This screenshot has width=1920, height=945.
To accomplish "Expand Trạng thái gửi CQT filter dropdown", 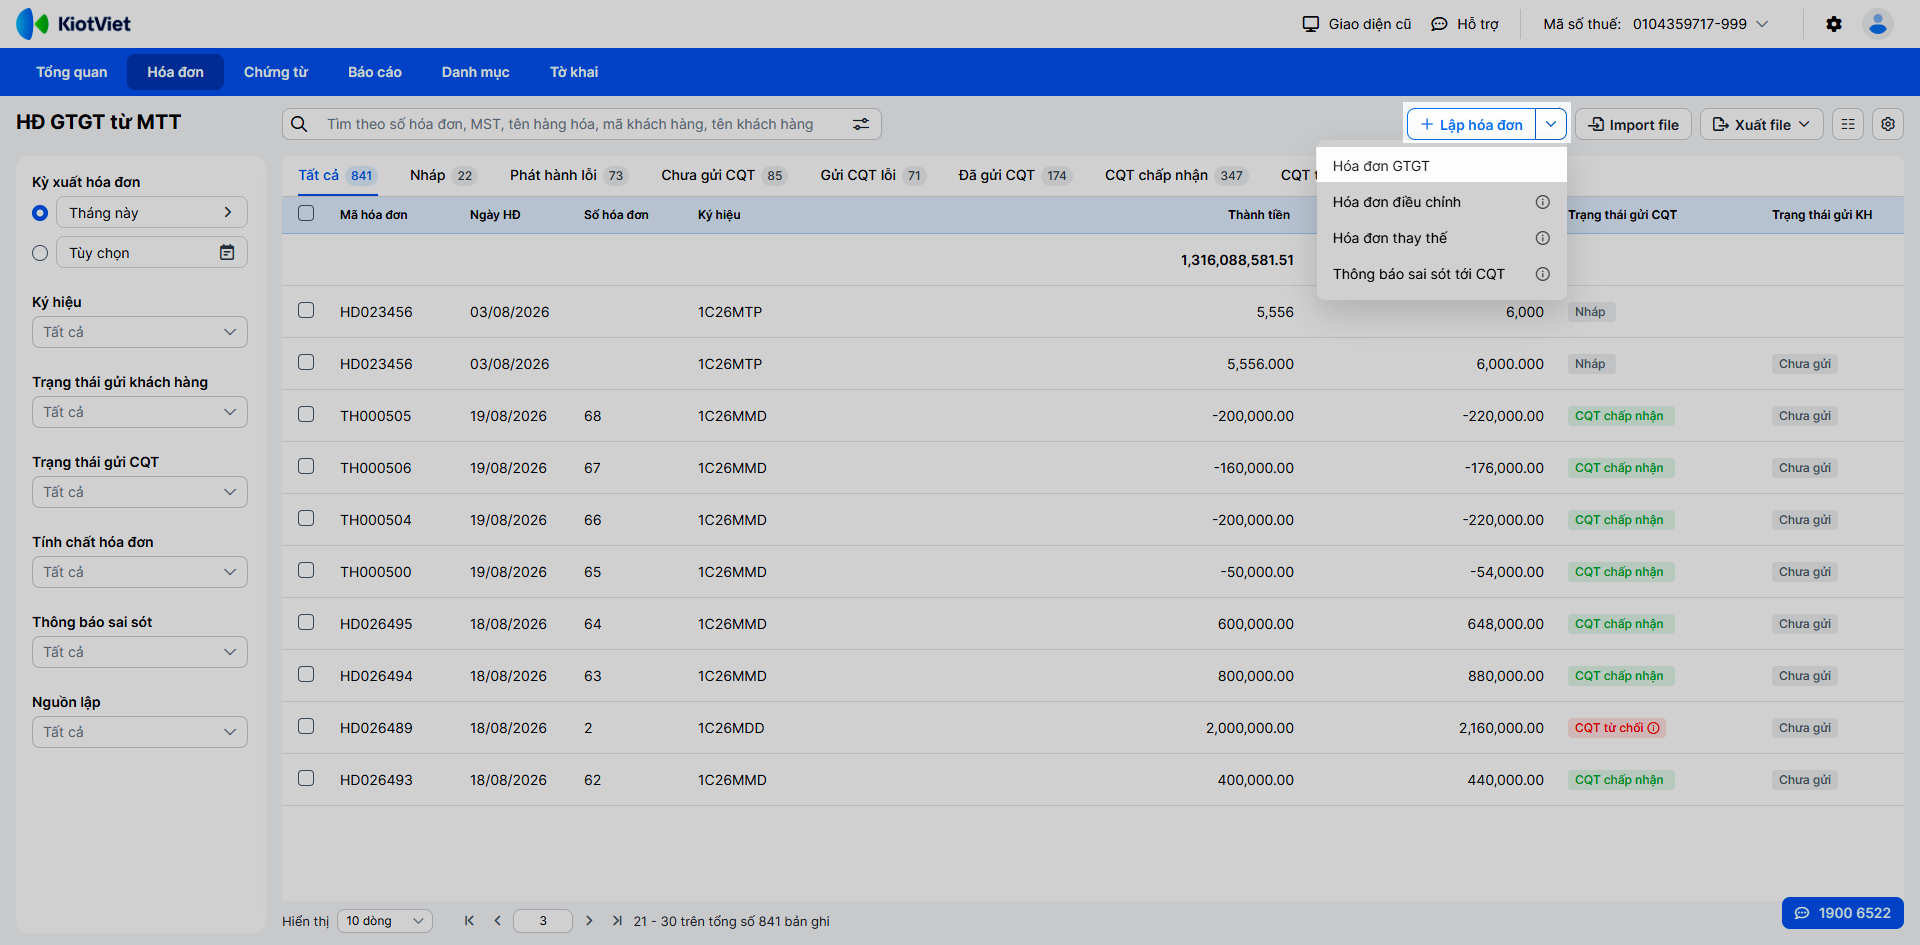I will tap(140, 492).
